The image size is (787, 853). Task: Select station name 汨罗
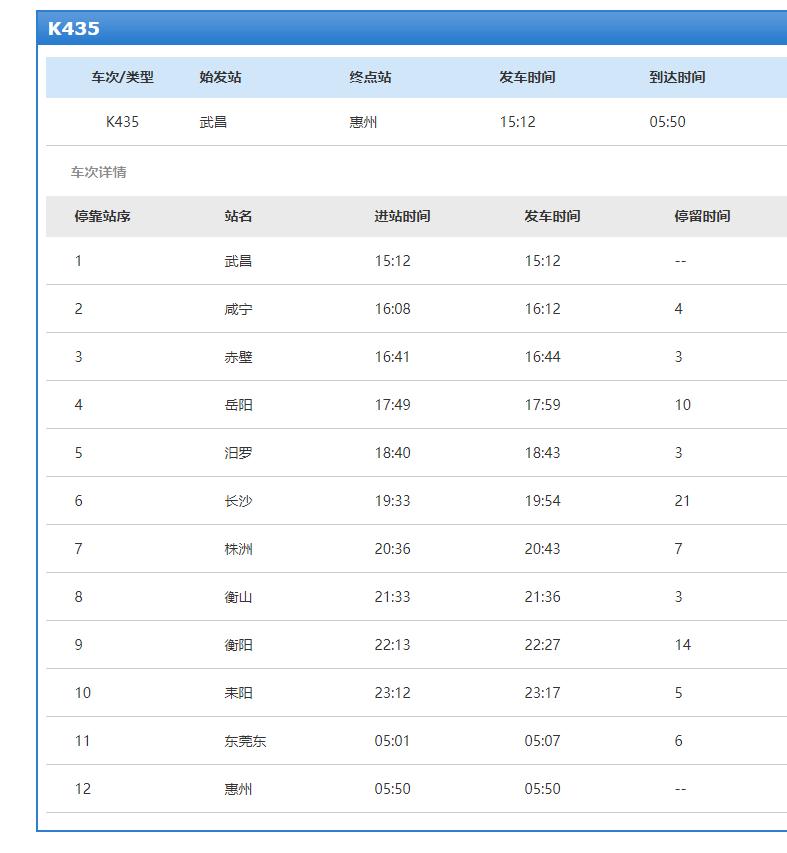(238, 453)
